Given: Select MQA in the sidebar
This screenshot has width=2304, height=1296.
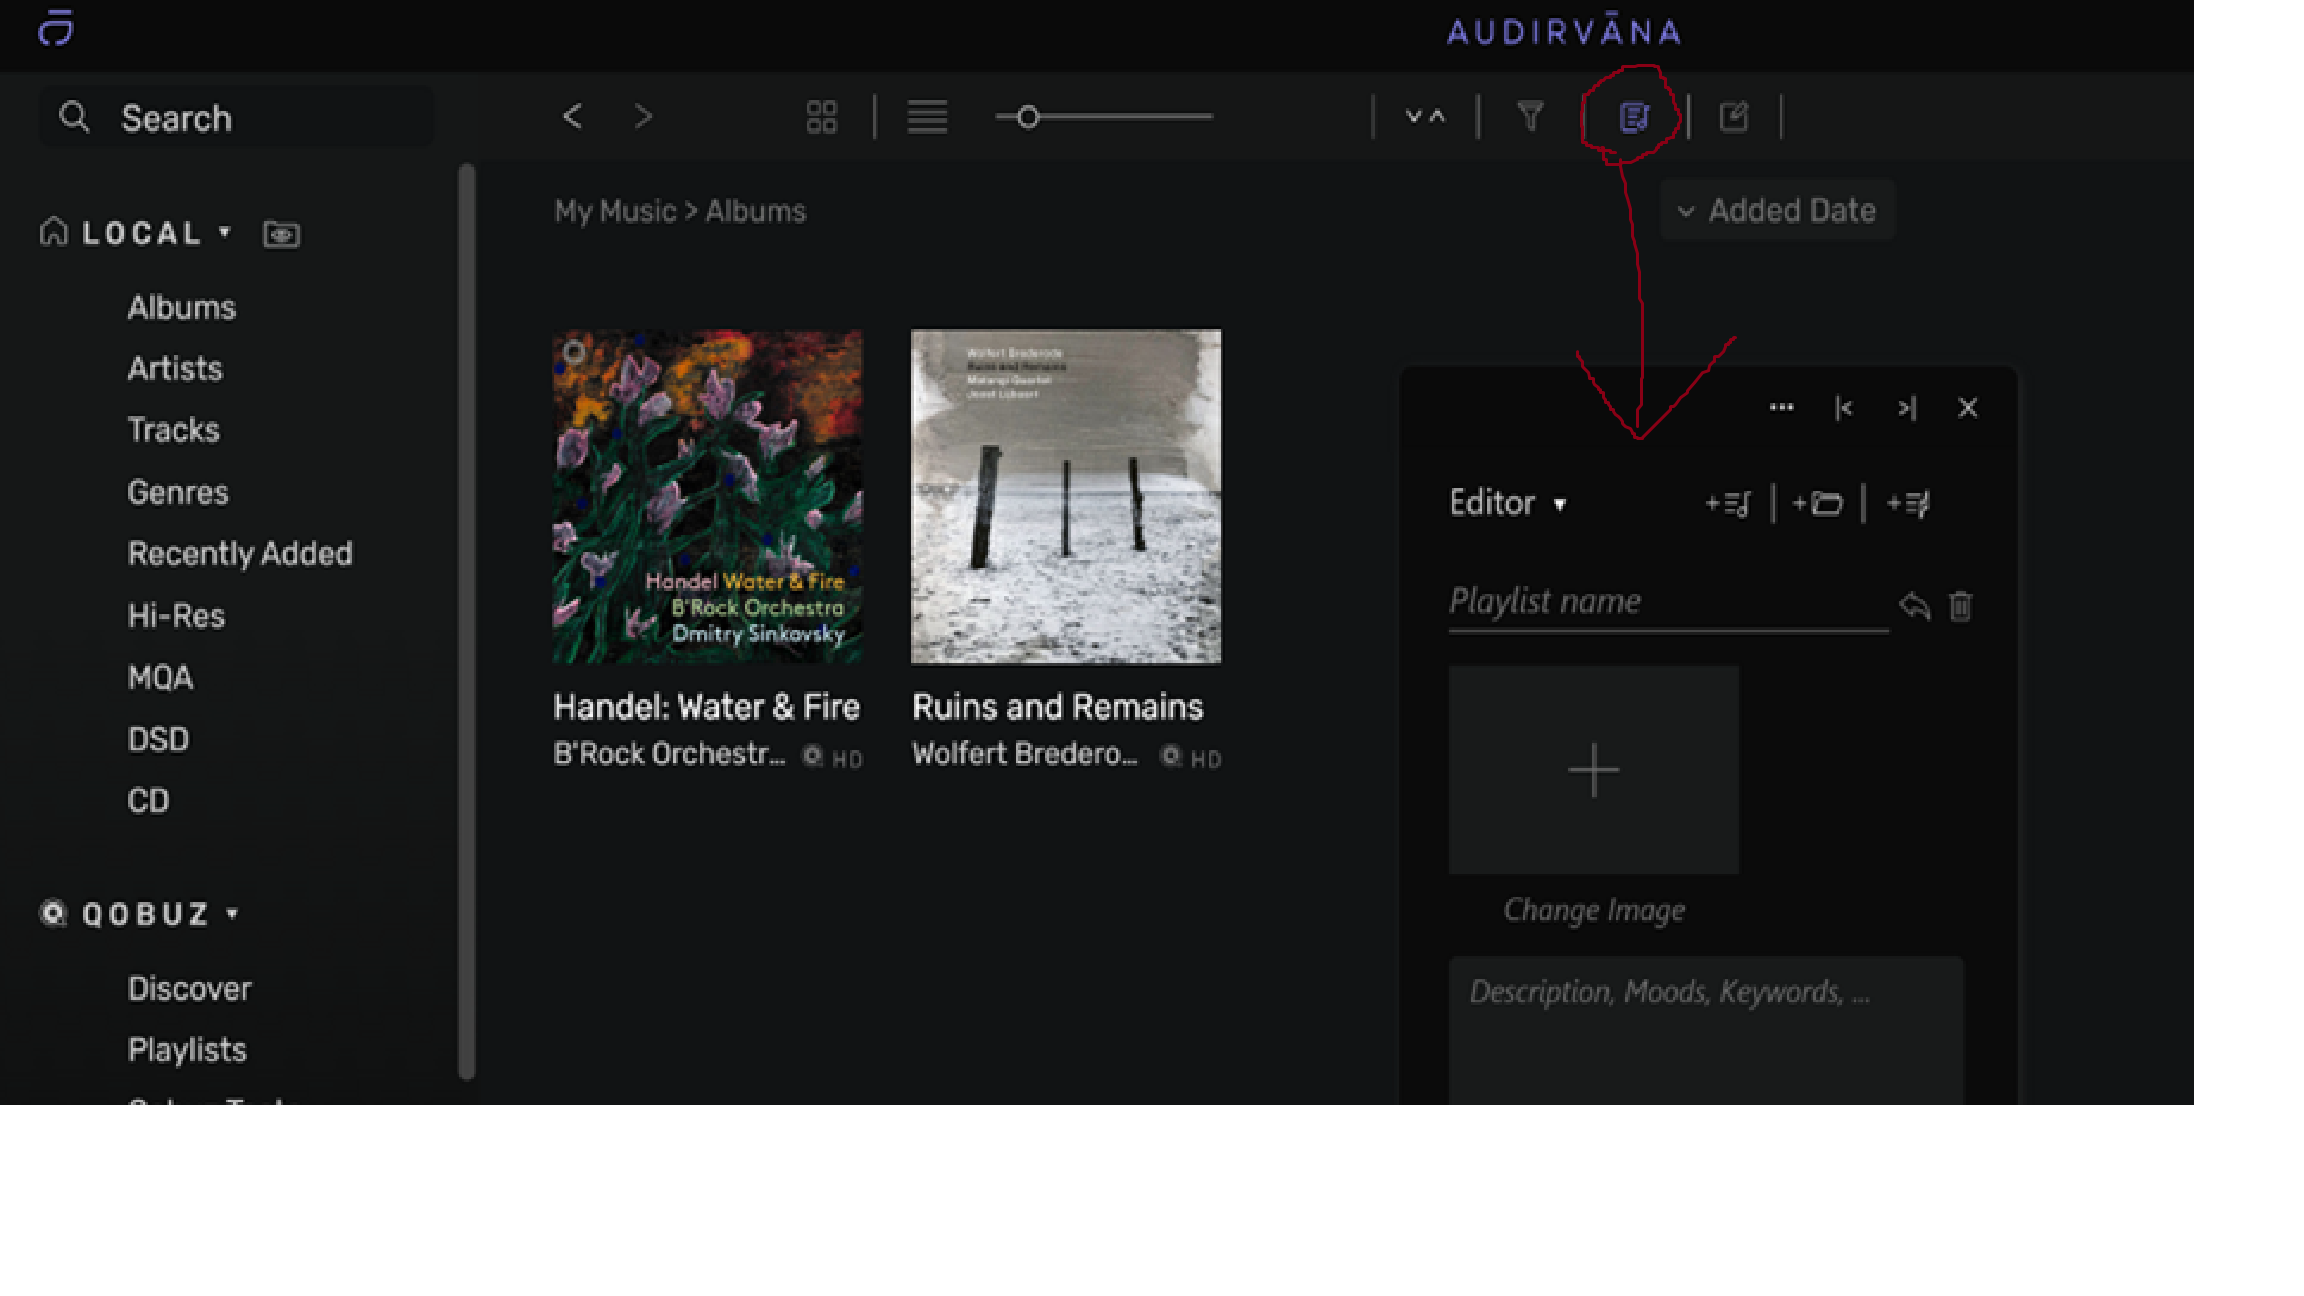Looking at the screenshot, I should pyautogui.click(x=160, y=677).
